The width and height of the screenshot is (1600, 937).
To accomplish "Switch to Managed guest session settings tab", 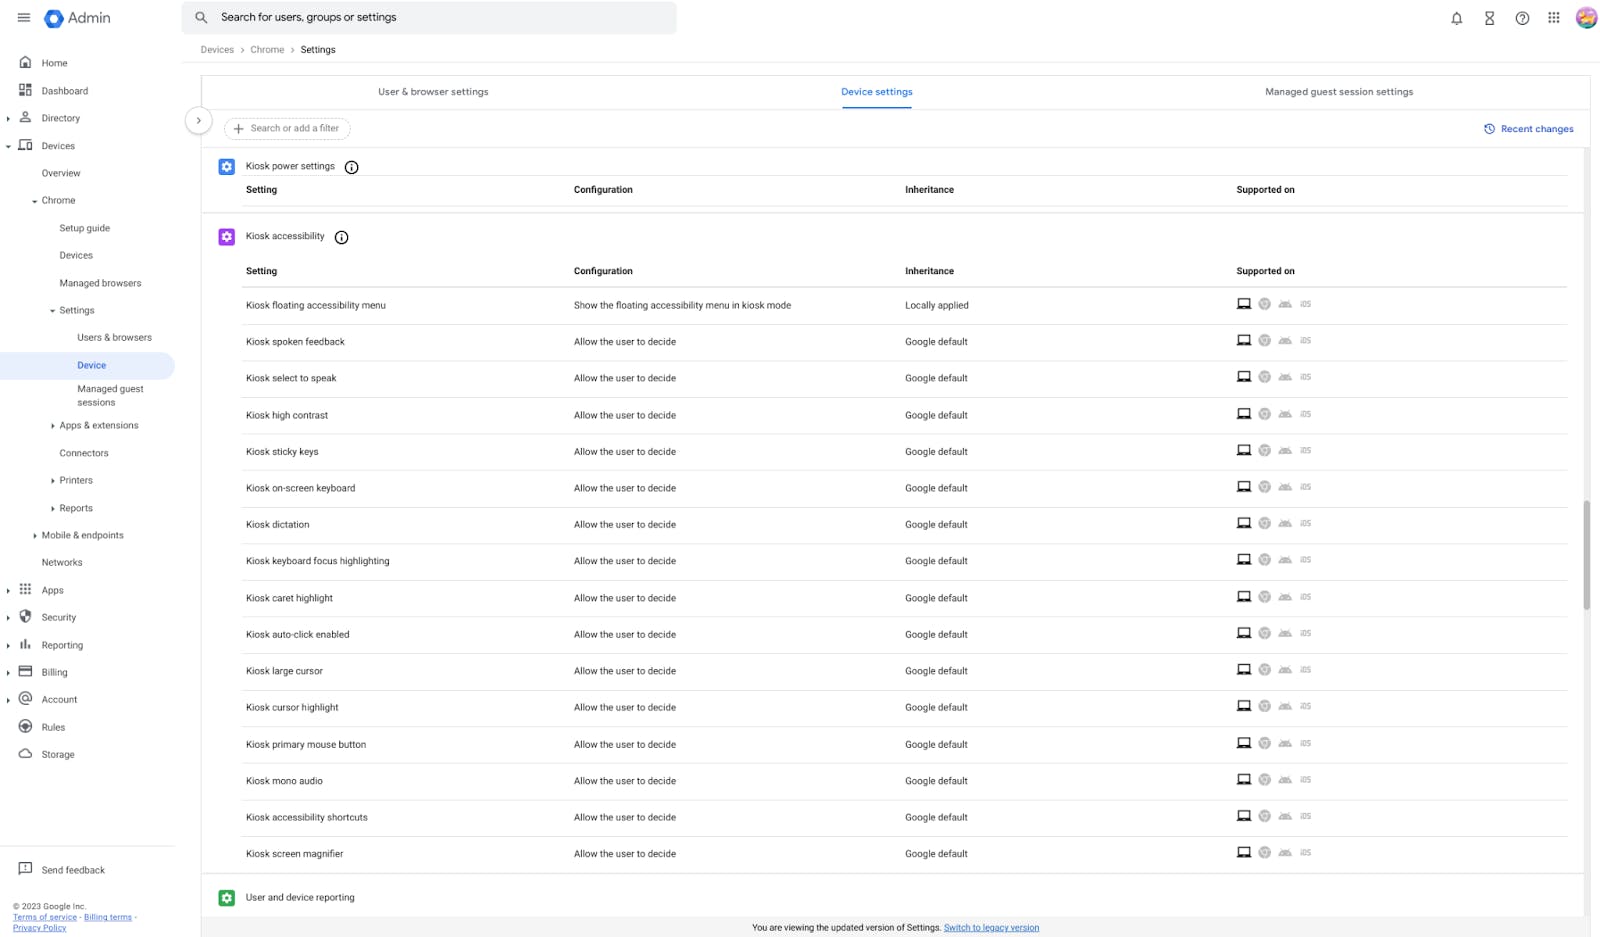I will (1338, 91).
